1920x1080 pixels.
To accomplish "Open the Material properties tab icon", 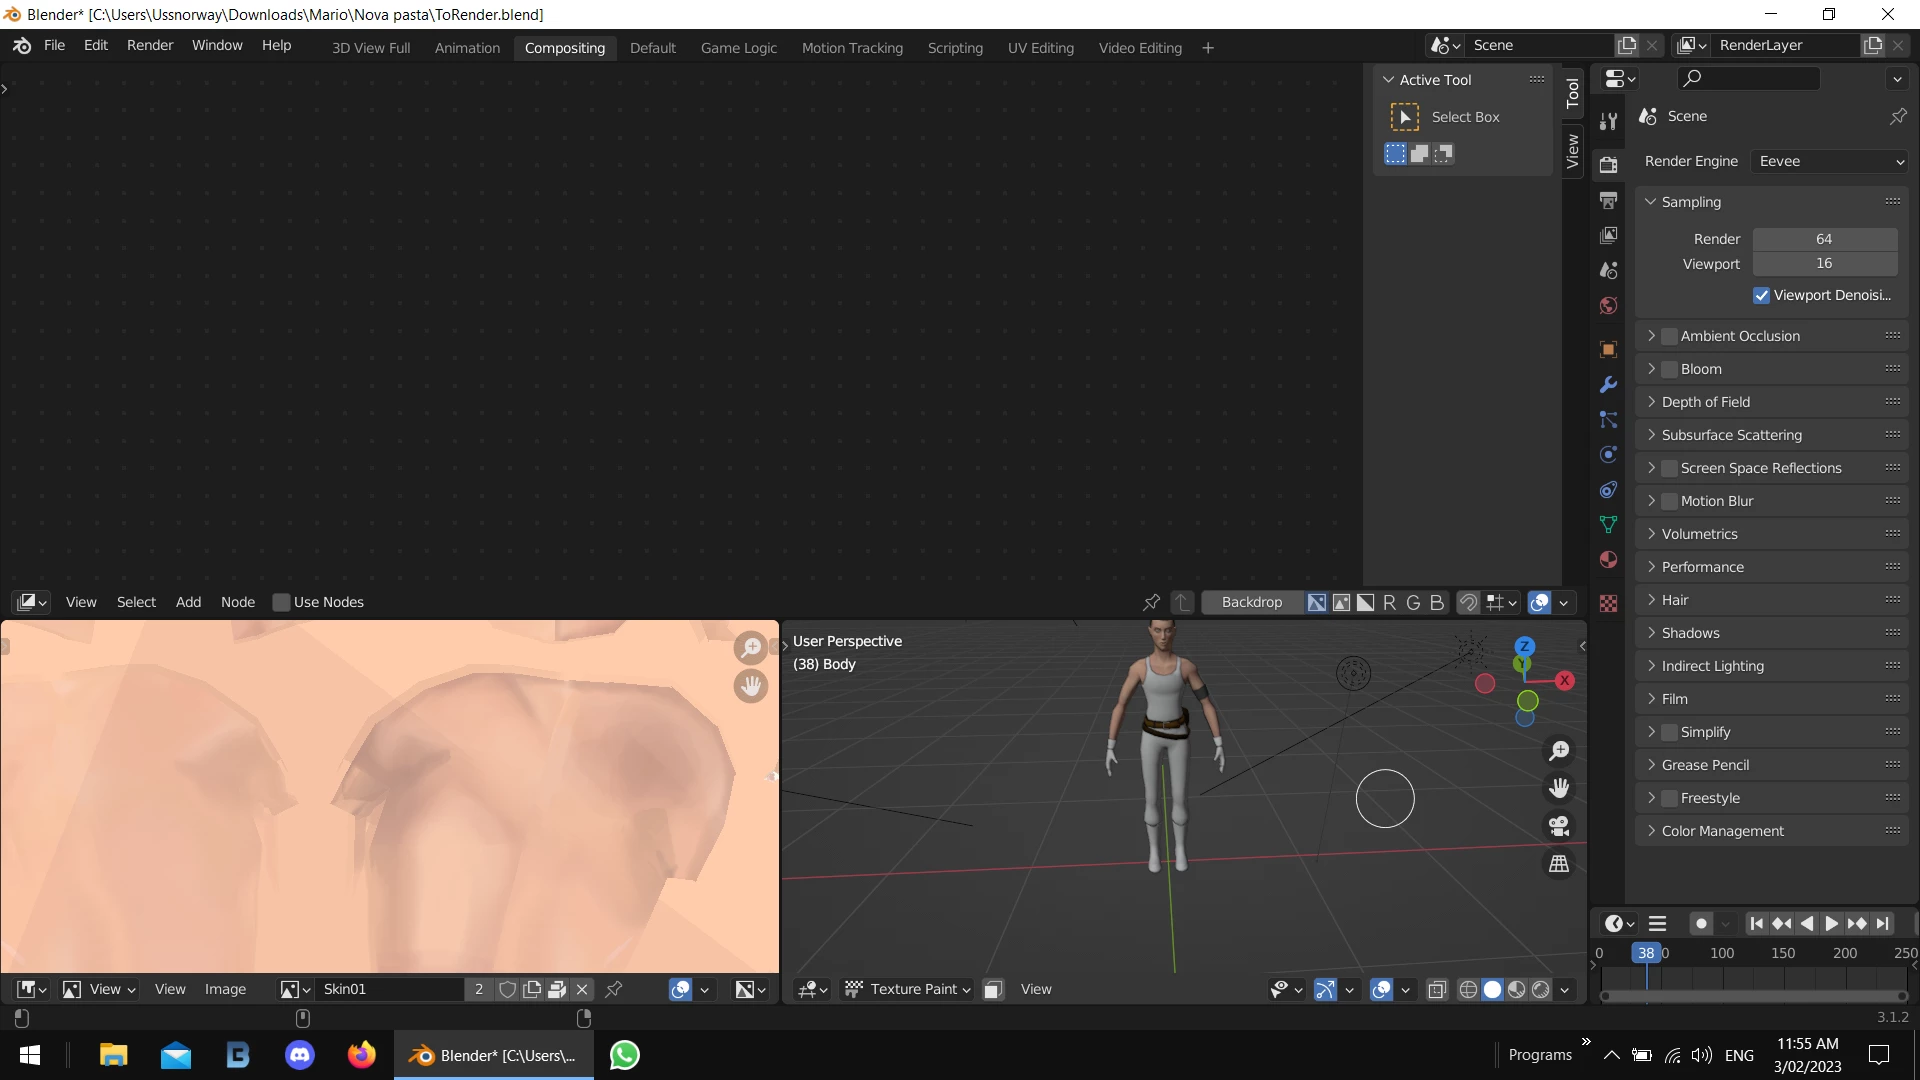I will [1608, 560].
